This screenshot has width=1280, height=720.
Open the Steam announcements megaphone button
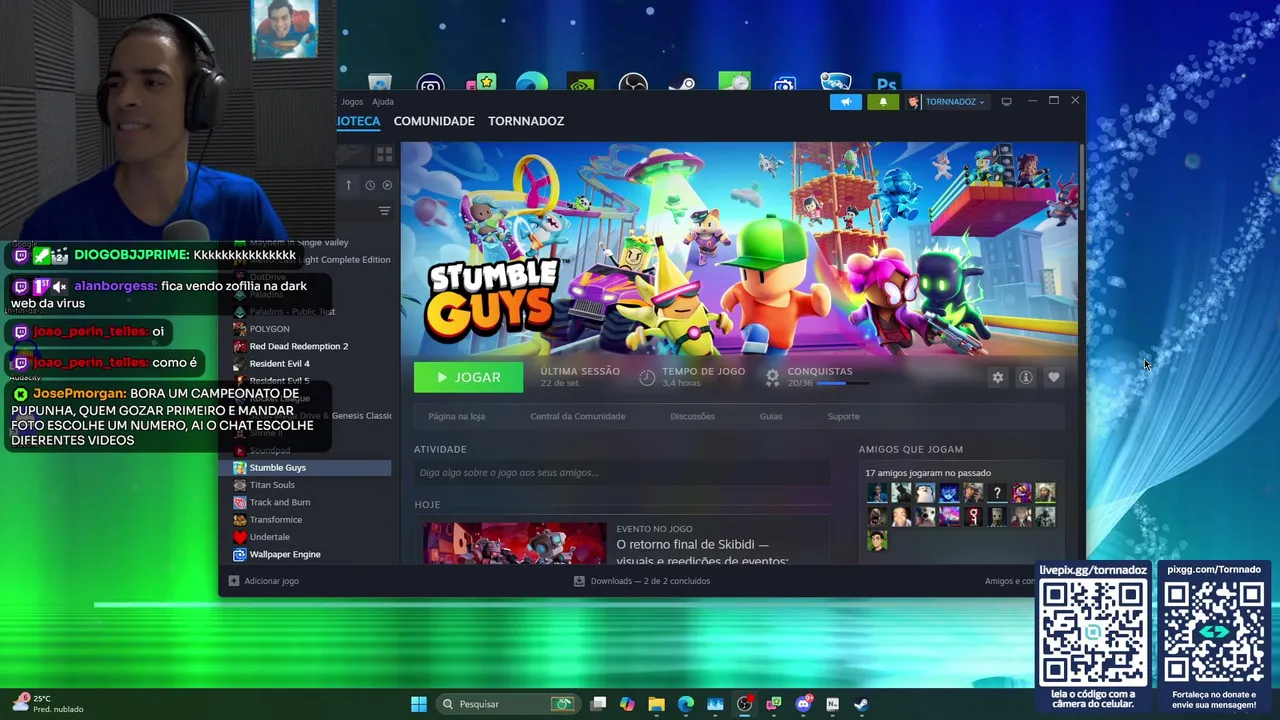tap(845, 102)
